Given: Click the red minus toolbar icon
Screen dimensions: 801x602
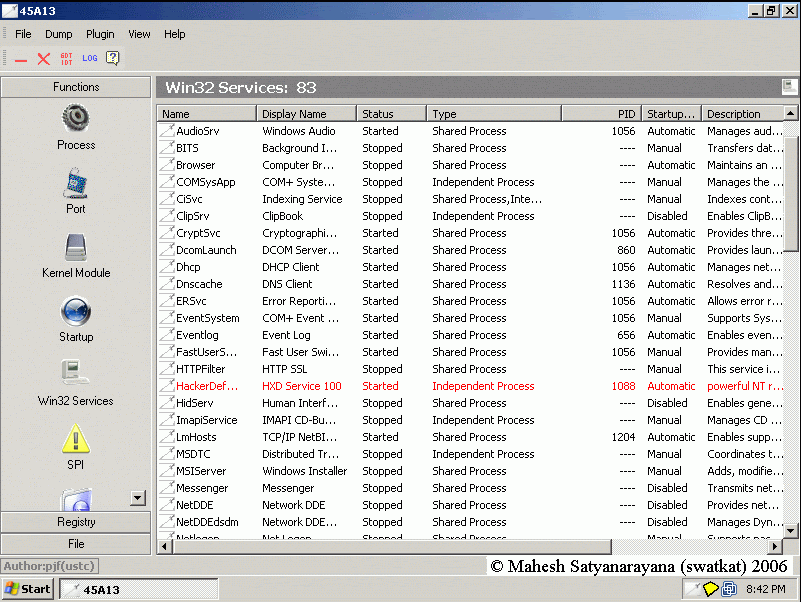Looking at the screenshot, I should tap(21, 60).
